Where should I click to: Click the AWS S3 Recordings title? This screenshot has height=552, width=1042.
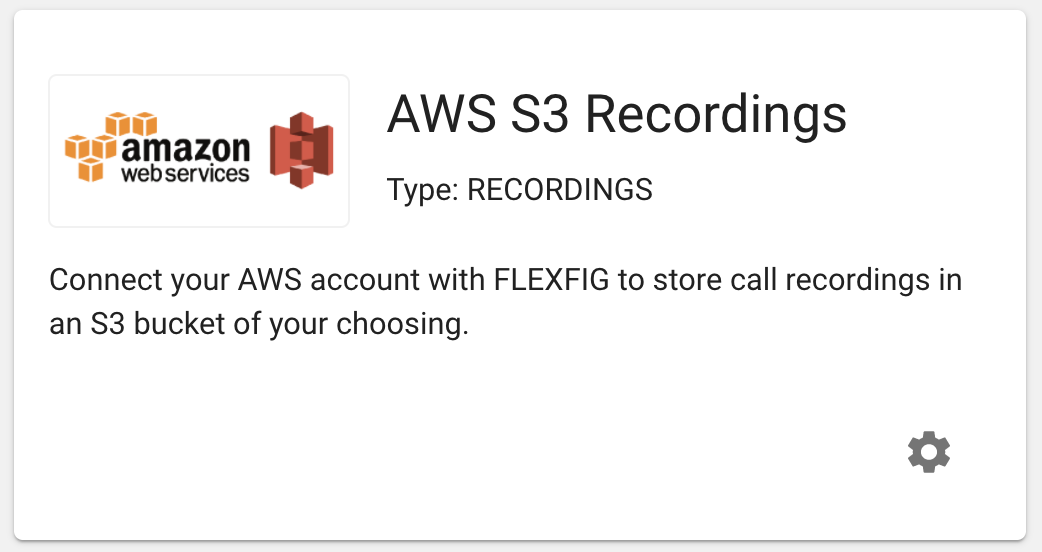pyautogui.click(x=617, y=114)
